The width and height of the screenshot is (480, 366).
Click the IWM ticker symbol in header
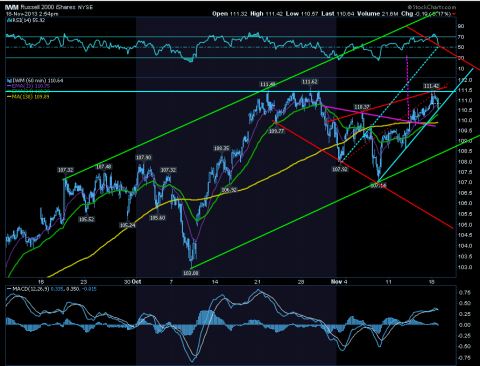click(x=12, y=7)
